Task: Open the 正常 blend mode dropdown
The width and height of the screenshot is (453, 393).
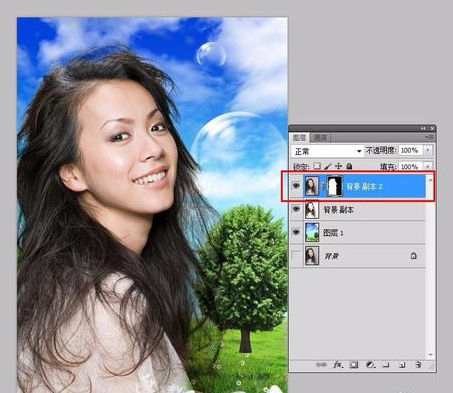Action: pos(327,151)
